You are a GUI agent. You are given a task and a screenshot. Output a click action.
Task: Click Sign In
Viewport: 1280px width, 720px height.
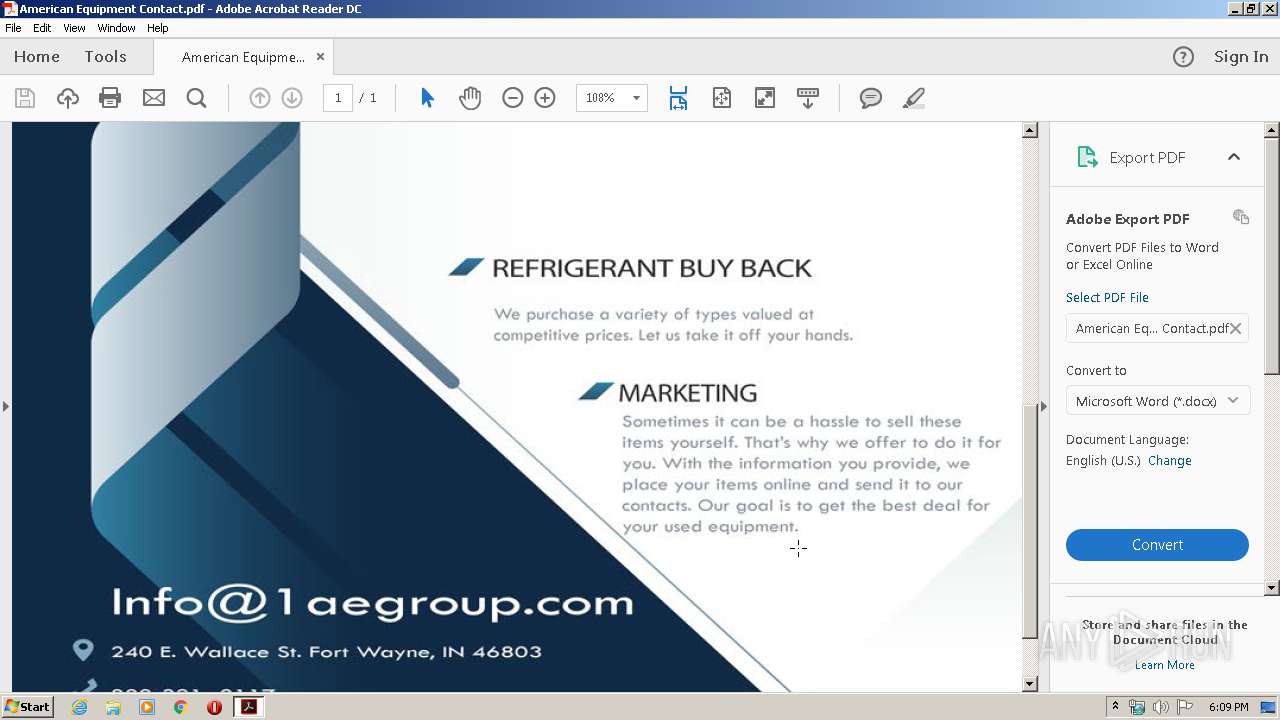click(1241, 57)
